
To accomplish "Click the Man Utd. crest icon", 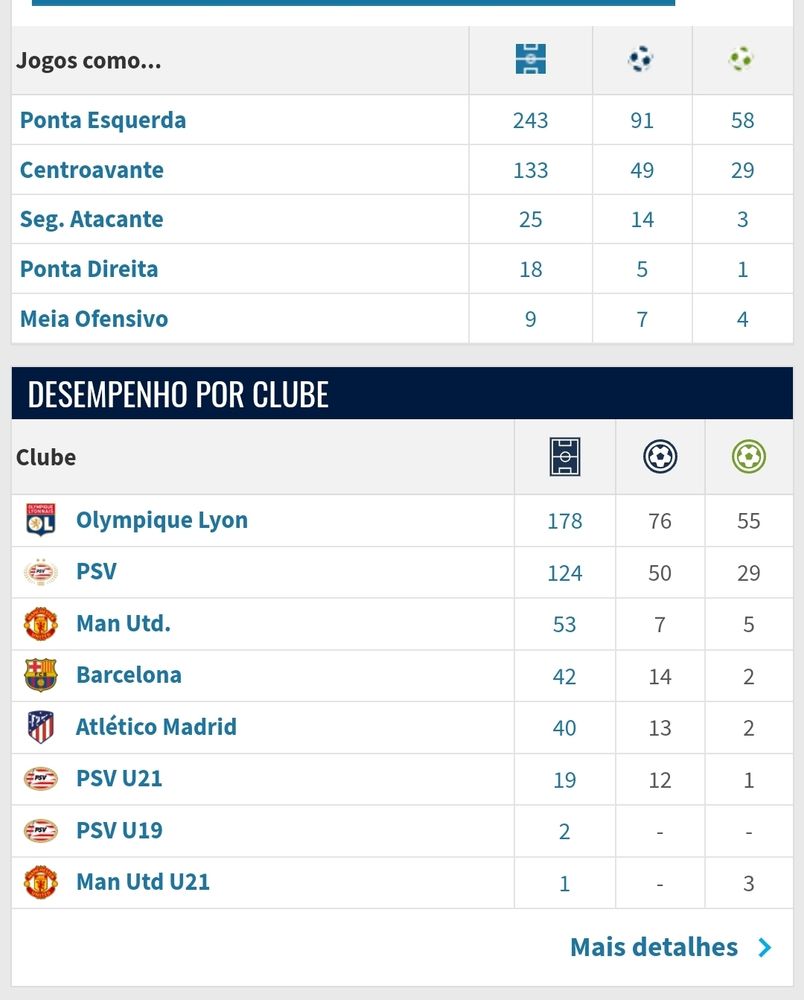I will [x=41, y=623].
